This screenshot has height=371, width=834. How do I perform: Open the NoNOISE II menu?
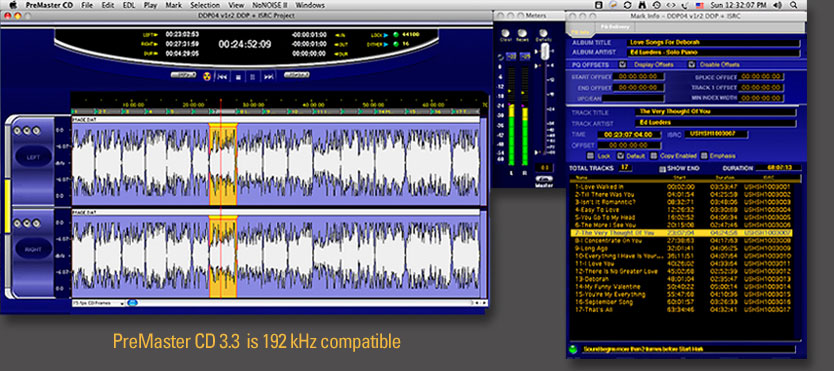pyautogui.click(x=270, y=5)
